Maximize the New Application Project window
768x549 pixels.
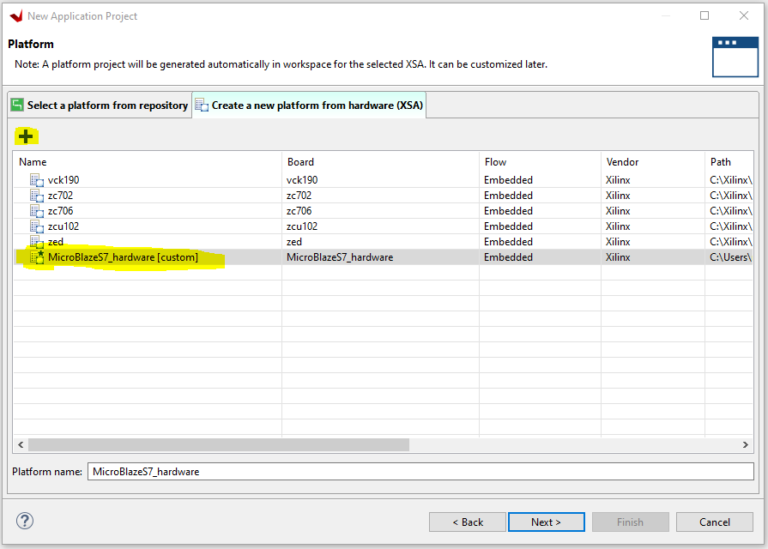tap(704, 16)
